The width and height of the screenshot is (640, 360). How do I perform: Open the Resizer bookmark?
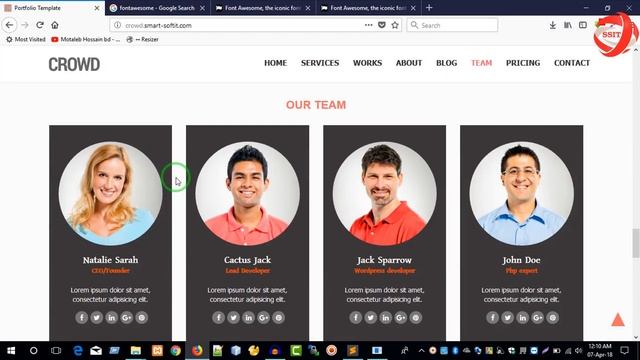[142, 39]
